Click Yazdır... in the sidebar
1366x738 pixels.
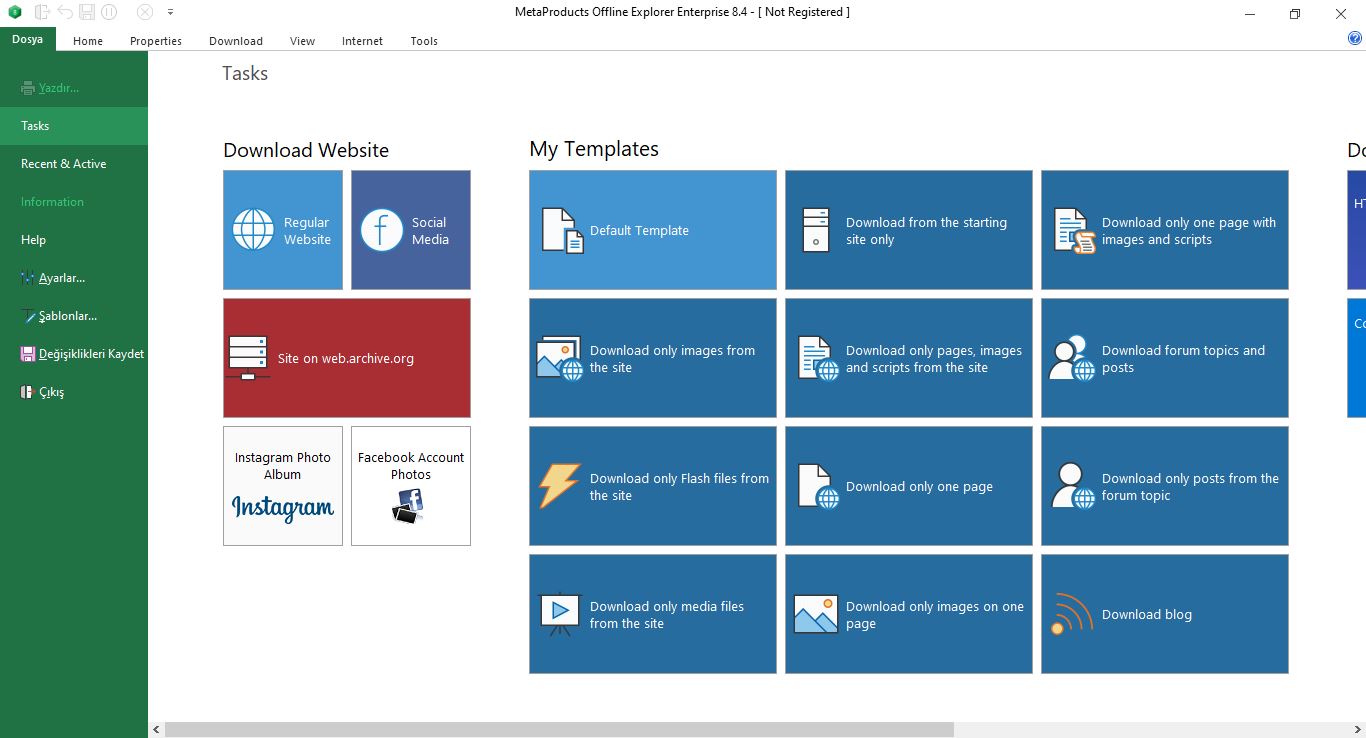[x=74, y=88]
